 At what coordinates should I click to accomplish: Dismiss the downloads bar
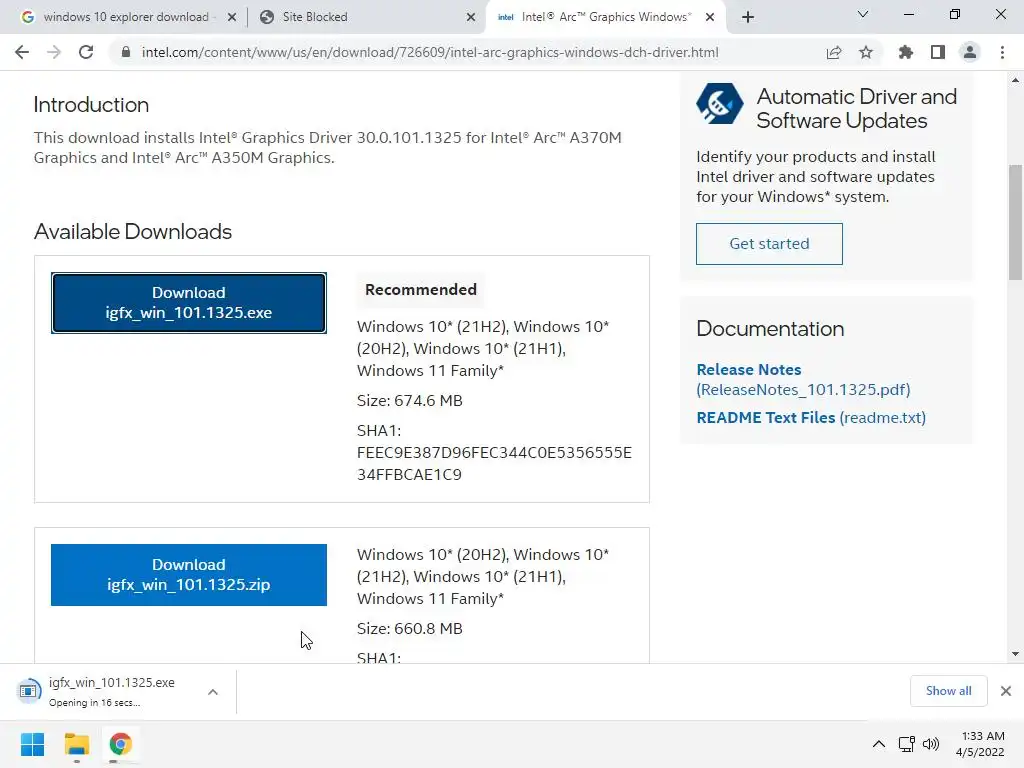[1006, 691]
